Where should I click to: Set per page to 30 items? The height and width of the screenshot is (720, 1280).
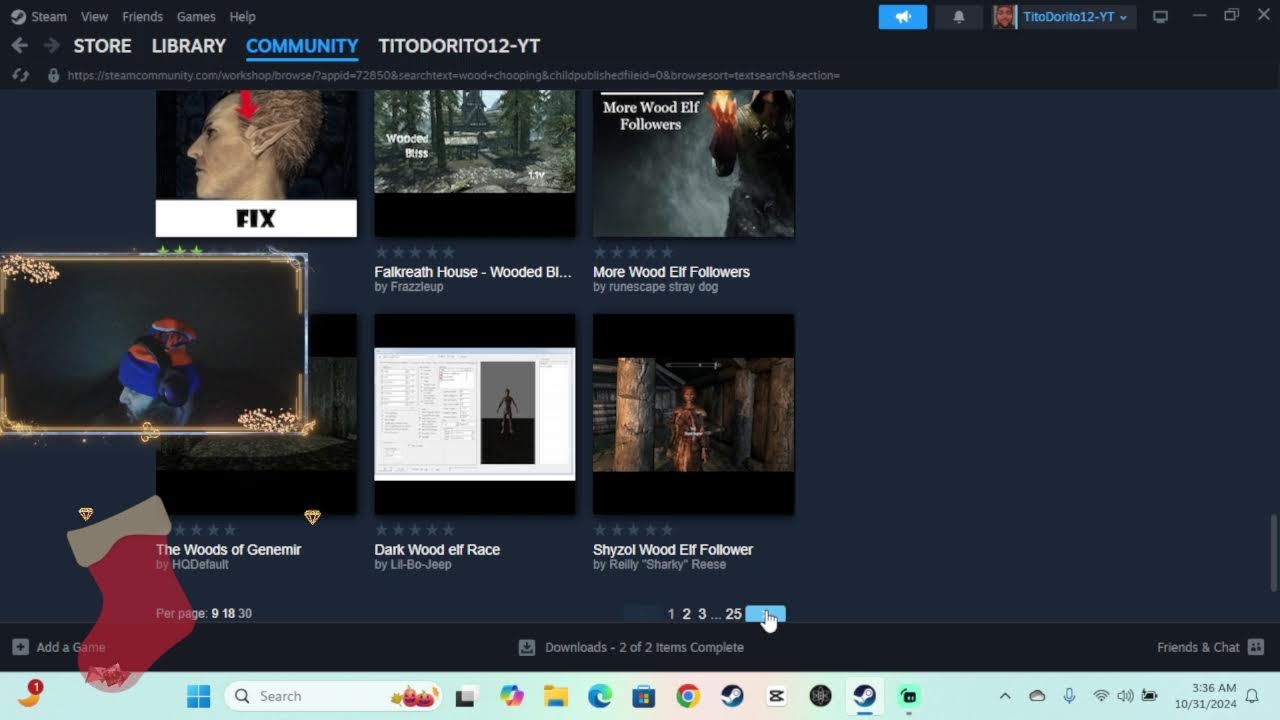[245, 614]
